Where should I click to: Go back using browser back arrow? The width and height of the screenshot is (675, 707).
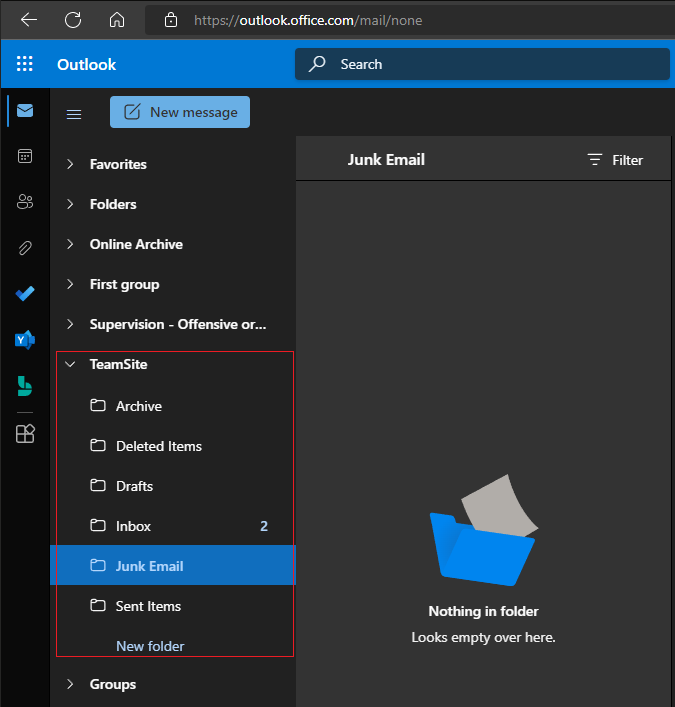pyautogui.click(x=29, y=20)
